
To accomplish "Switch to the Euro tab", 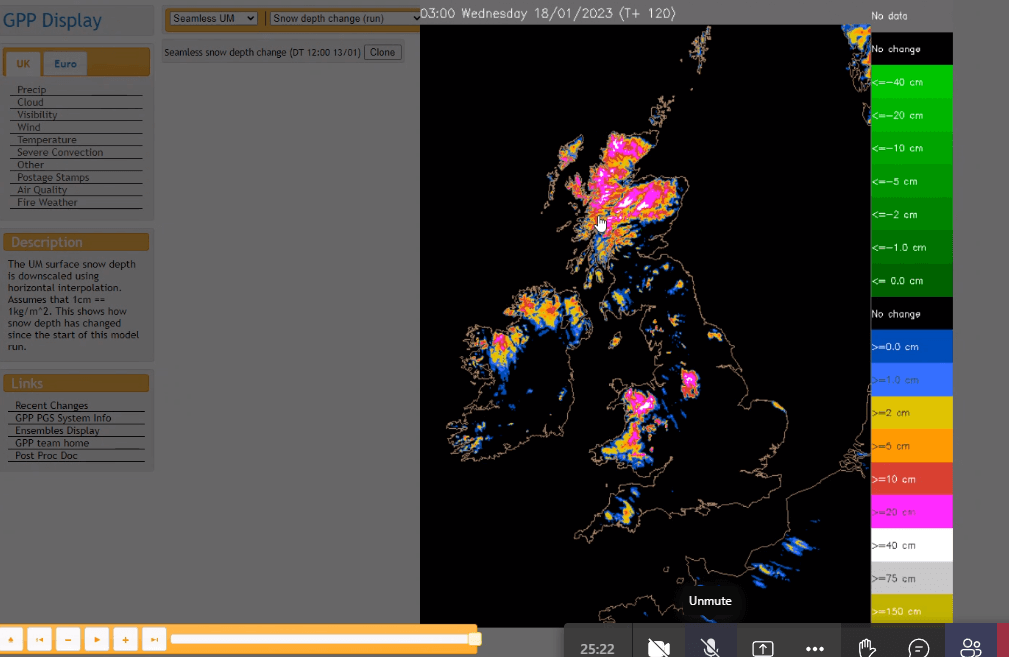I will coord(65,64).
